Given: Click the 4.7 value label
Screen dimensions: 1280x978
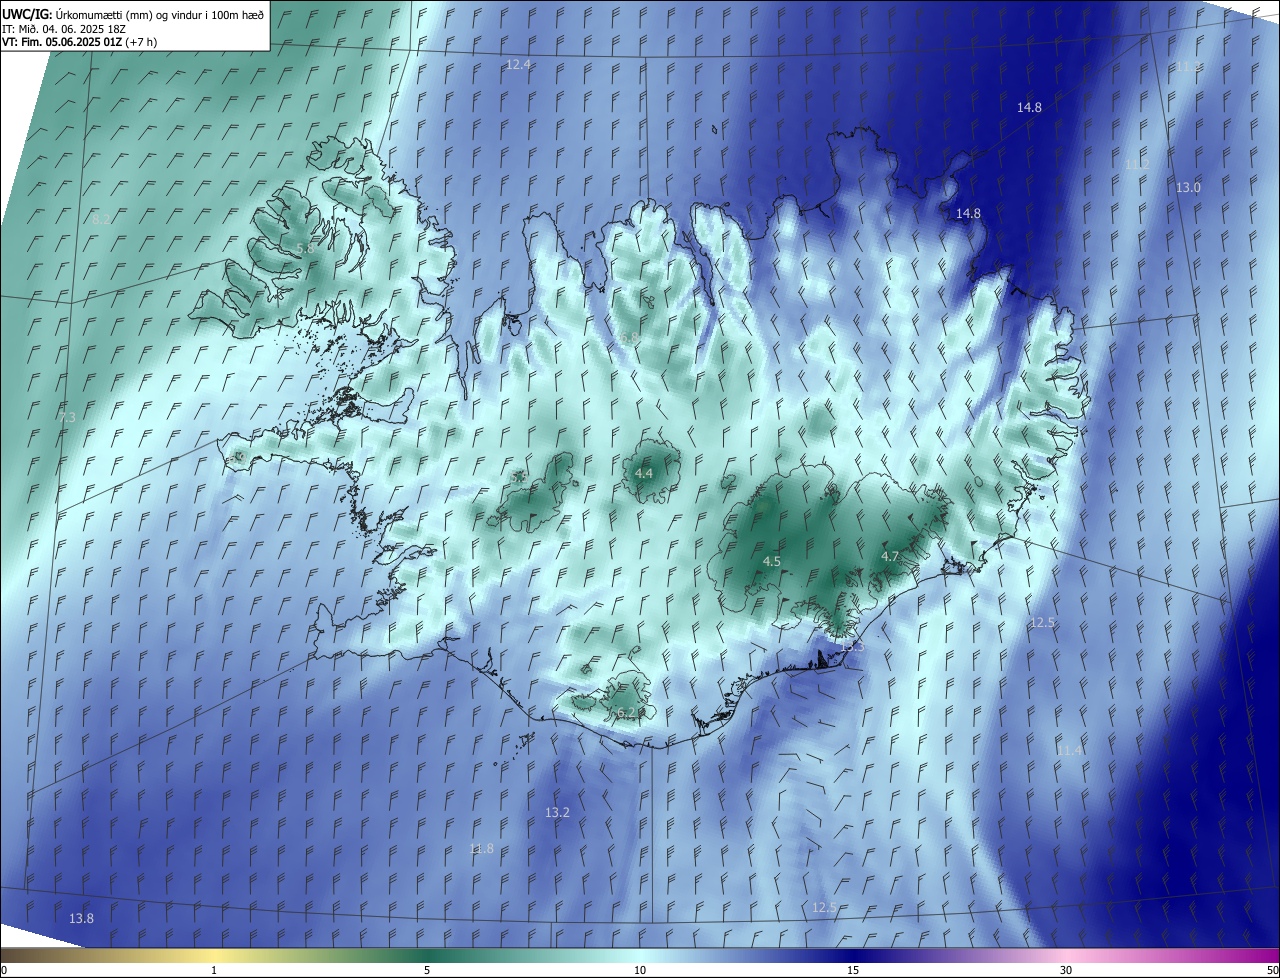Looking at the screenshot, I should [890, 556].
